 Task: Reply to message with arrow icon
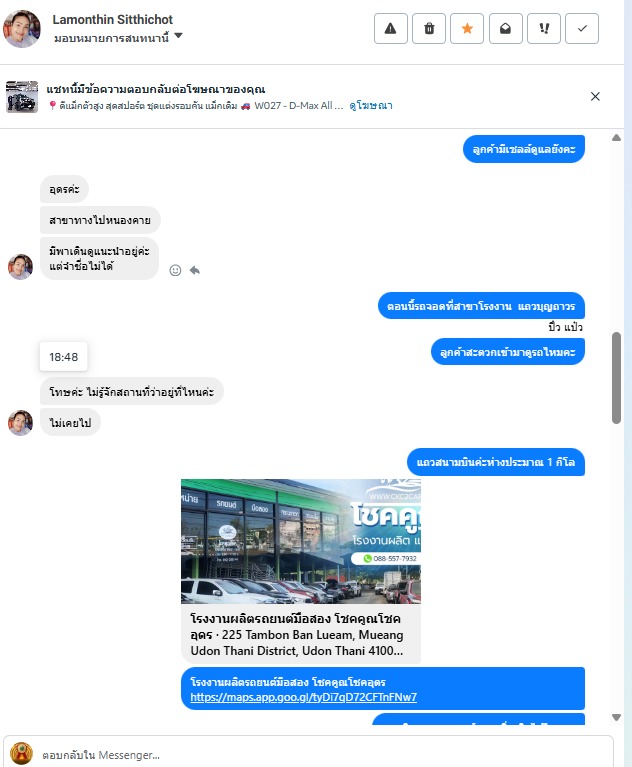coord(195,271)
